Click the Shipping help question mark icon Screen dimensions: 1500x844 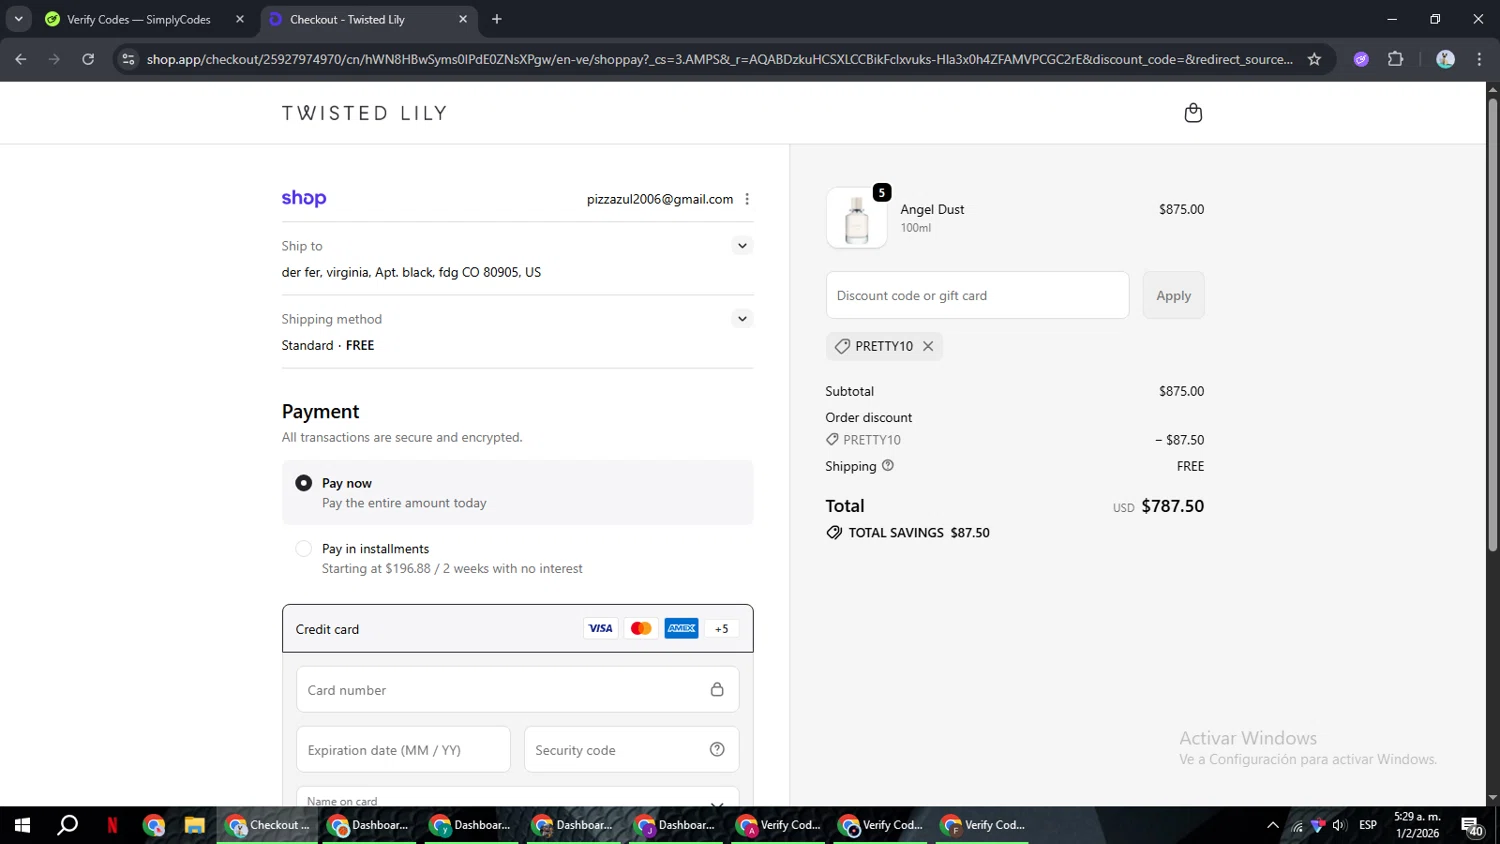pyautogui.click(x=887, y=465)
